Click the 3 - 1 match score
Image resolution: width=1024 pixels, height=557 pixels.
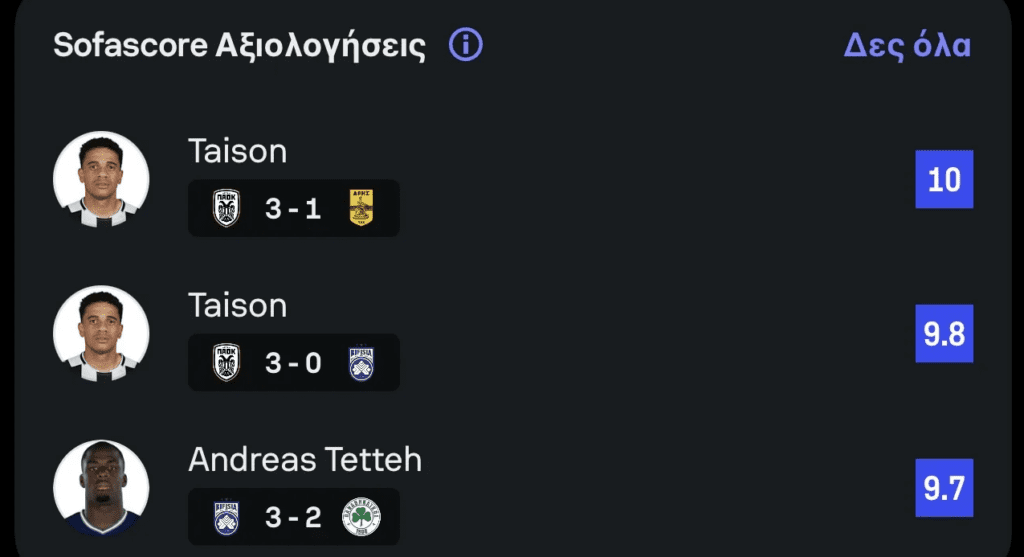293,208
